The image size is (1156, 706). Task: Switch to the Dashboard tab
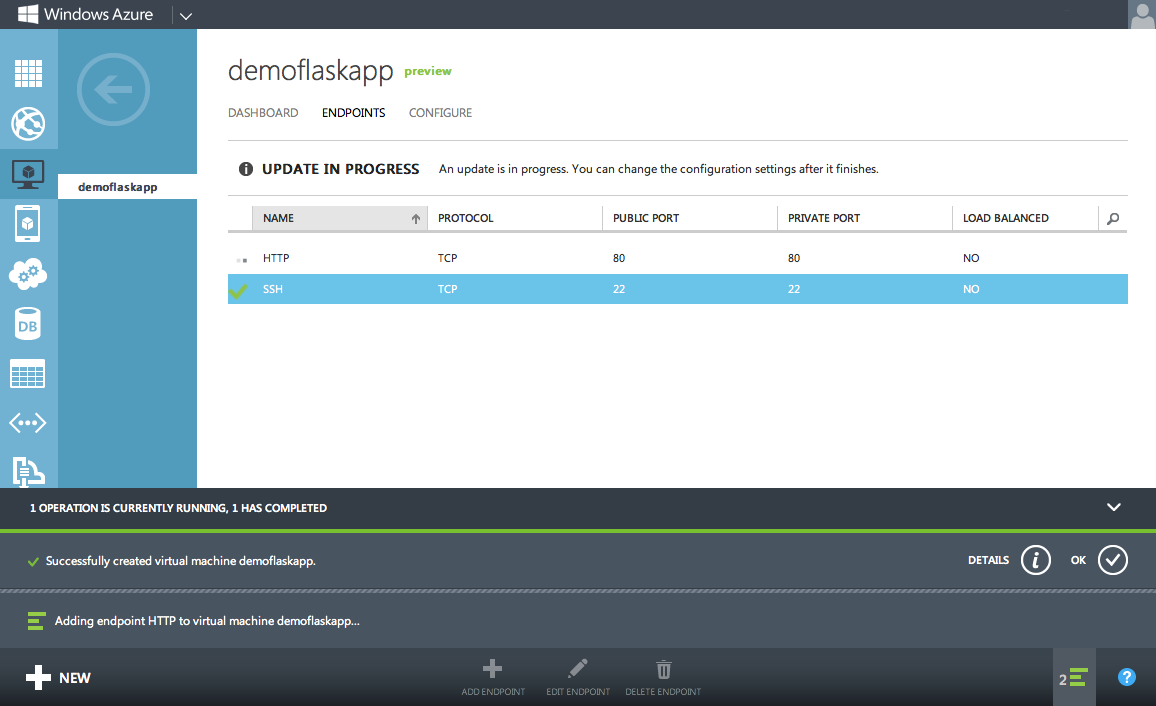point(263,113)
